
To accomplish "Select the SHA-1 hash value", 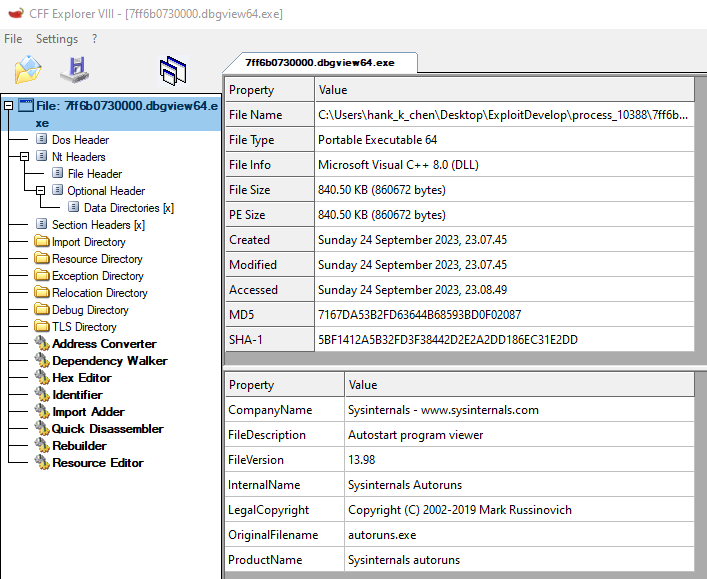I will coord(504,339).
